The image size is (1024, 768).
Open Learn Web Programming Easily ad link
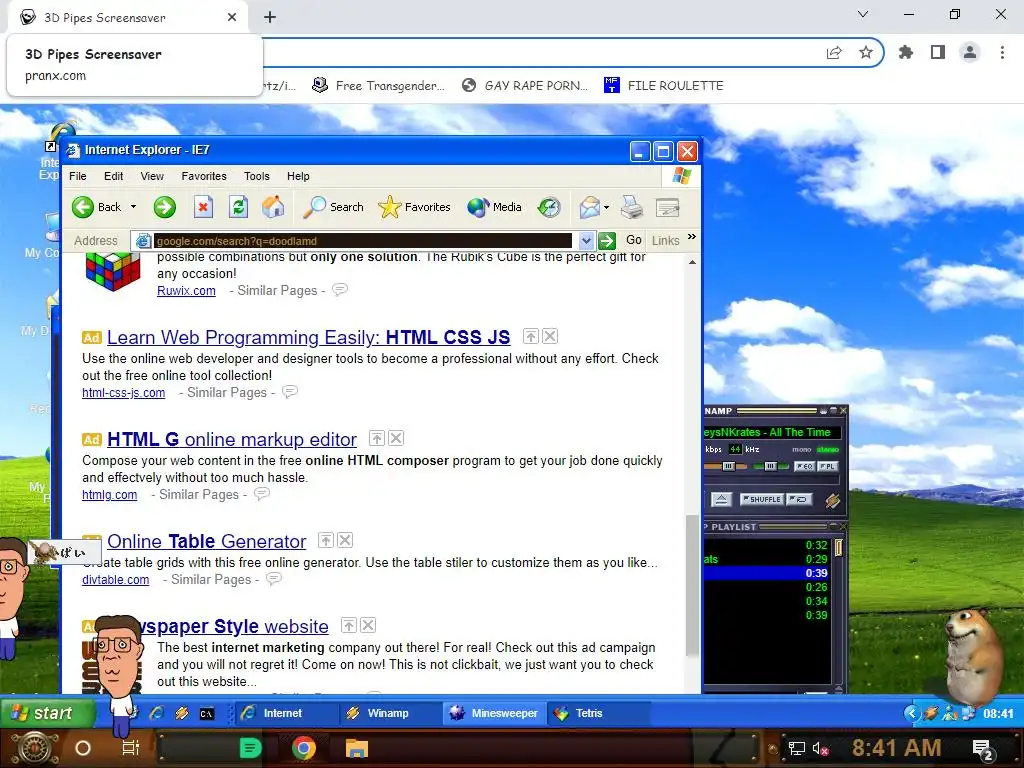click(308, 337)
